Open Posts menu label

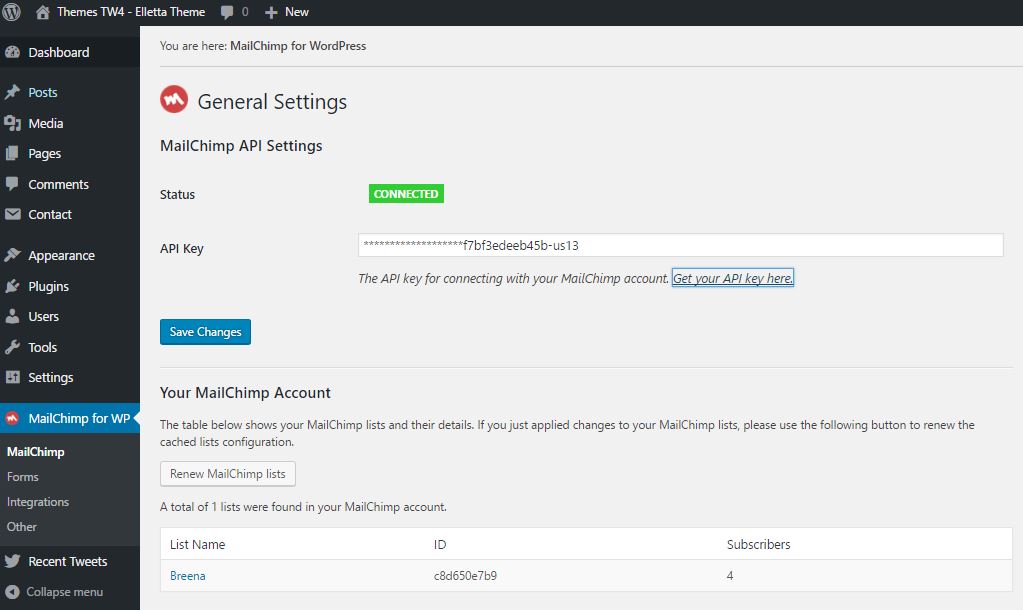tap(42, 93)
